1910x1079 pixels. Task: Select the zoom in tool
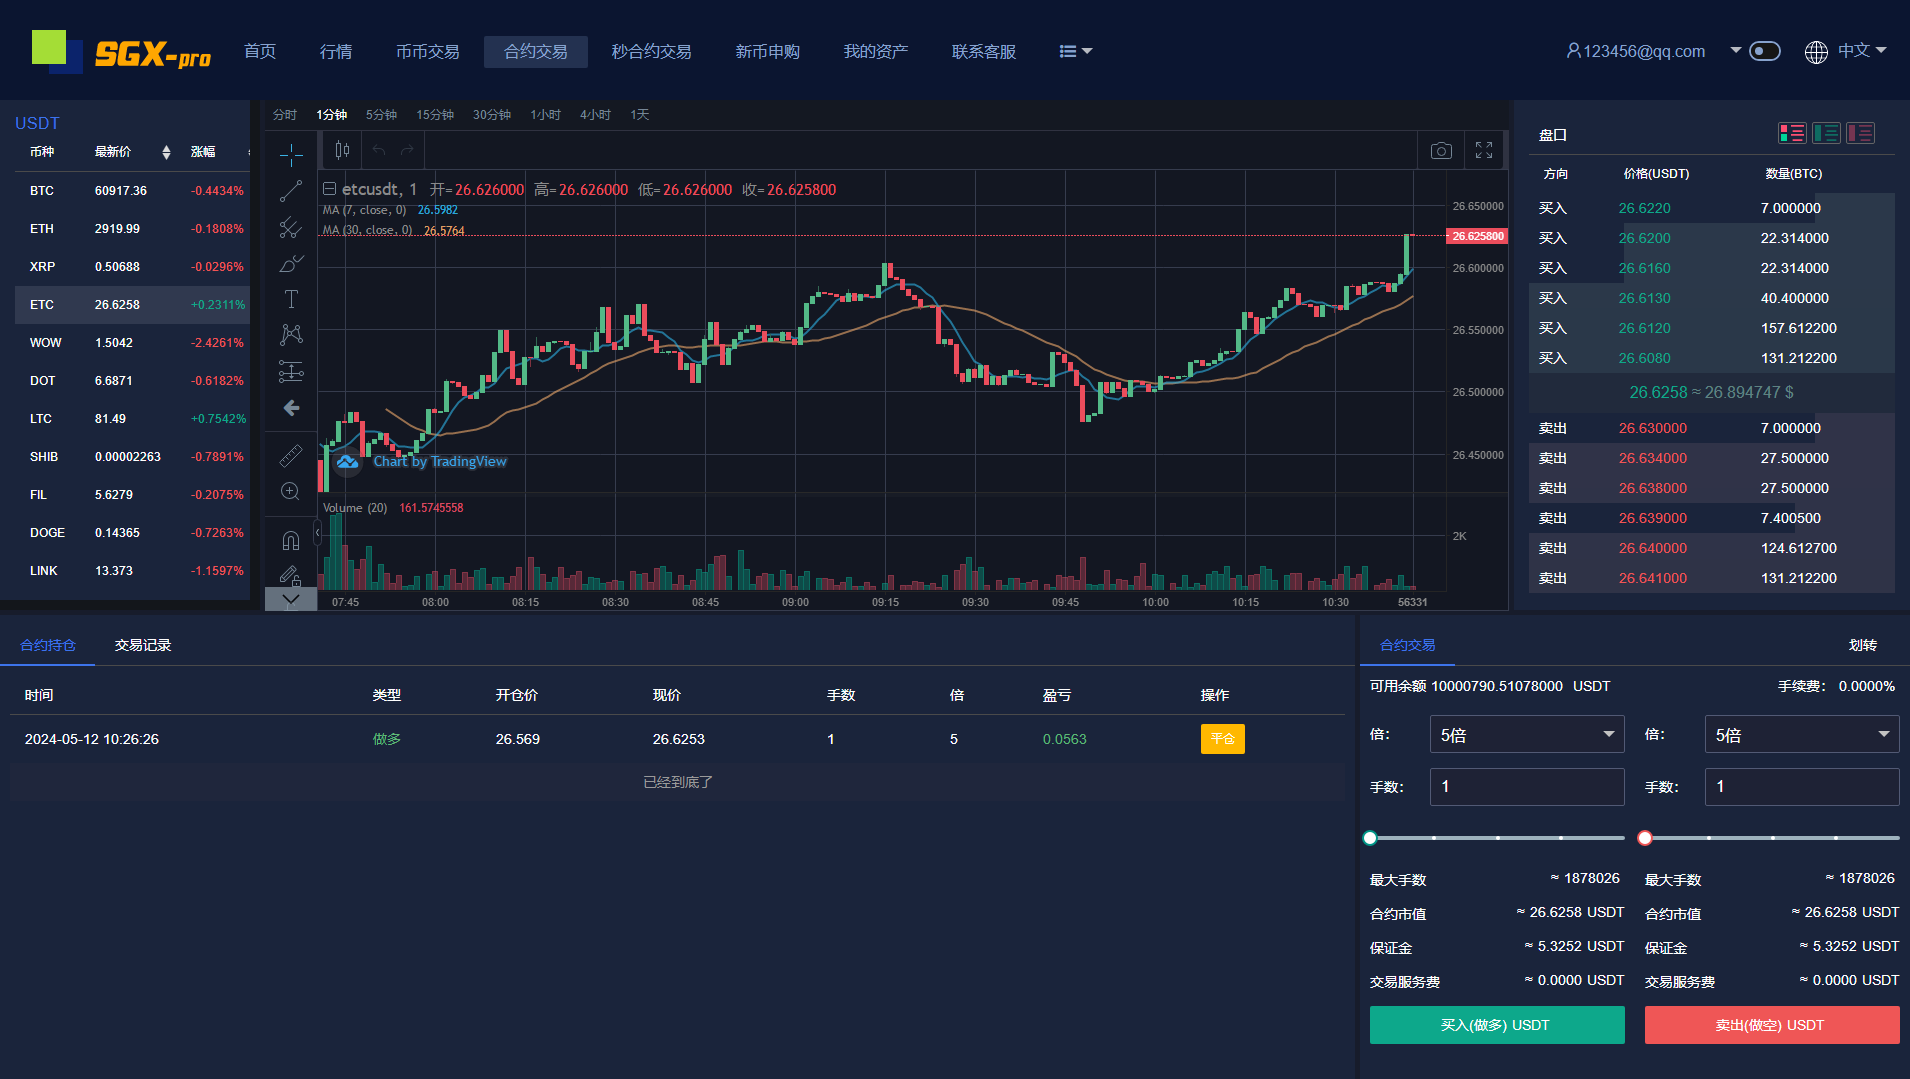[x=291, y=491]
